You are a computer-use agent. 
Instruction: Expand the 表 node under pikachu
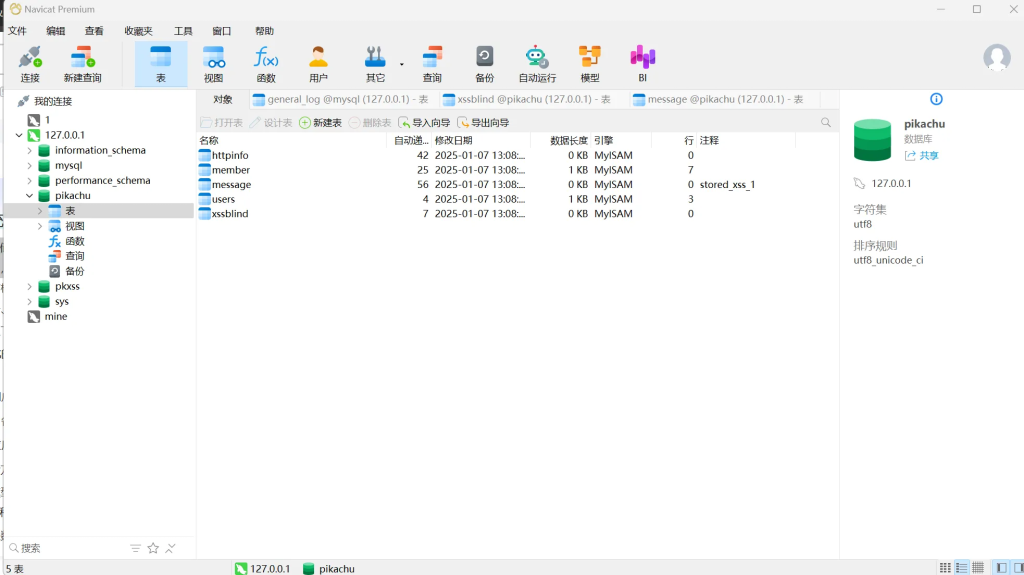(40, 210)
